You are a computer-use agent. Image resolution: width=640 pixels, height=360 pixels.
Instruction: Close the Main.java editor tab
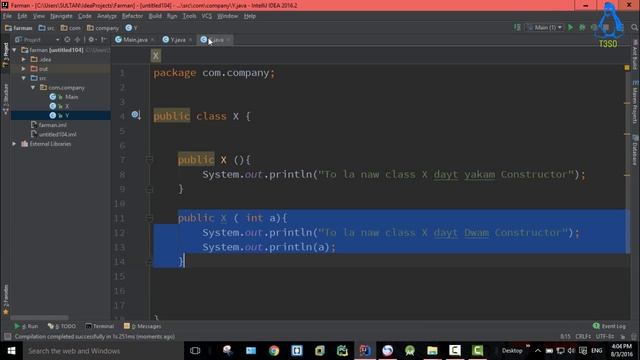153,40
